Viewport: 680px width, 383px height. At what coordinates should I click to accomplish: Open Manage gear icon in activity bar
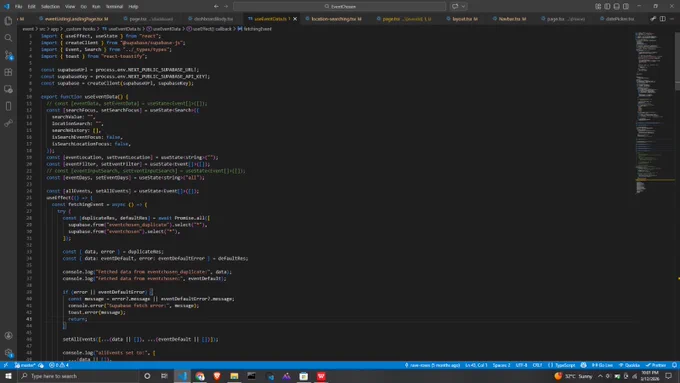click(x=8, y=353)
